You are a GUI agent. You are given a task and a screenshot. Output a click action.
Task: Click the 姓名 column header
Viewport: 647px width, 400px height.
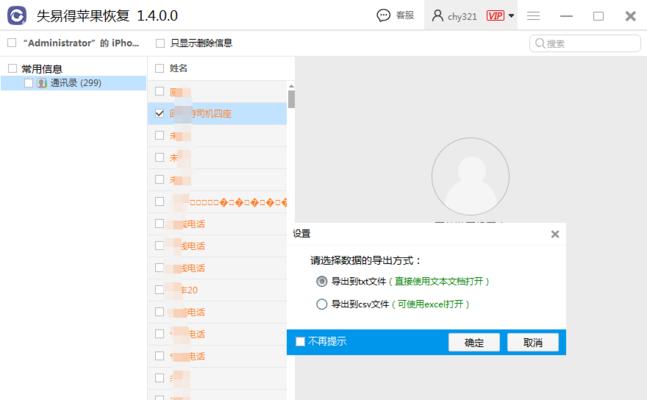[178, 68]
